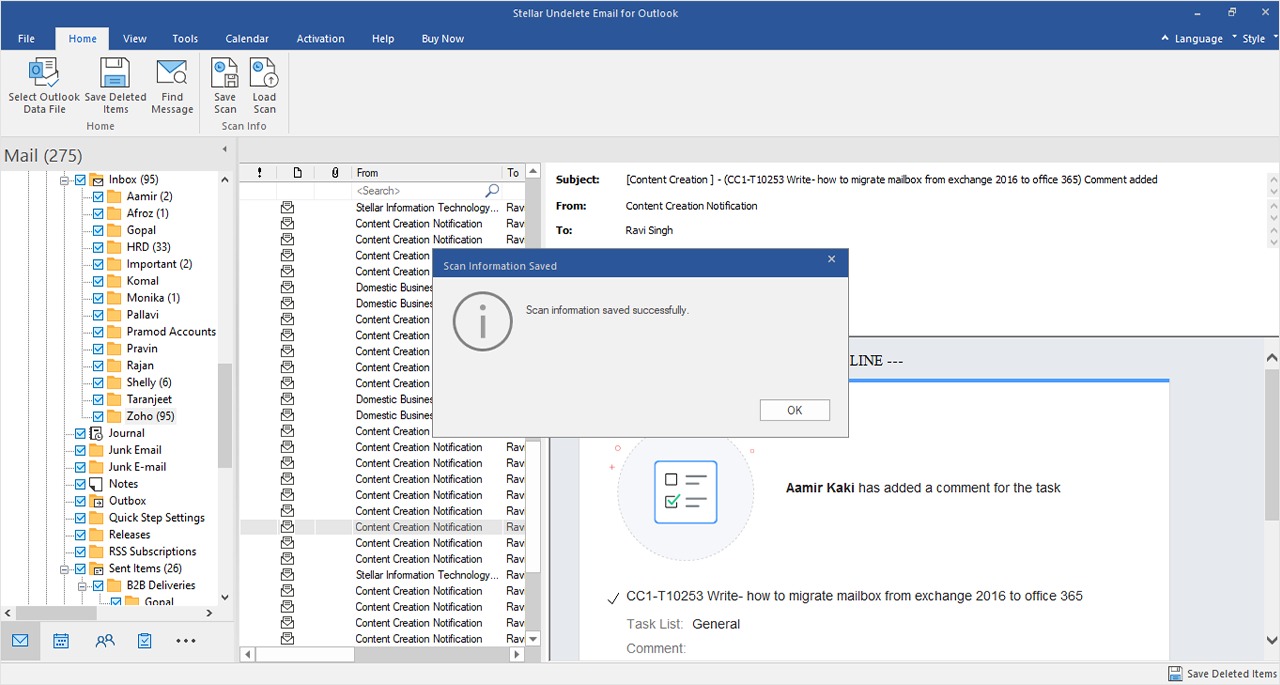Switch to the View tab
This screenshot has height=685, width=1280.
[135, 39]
